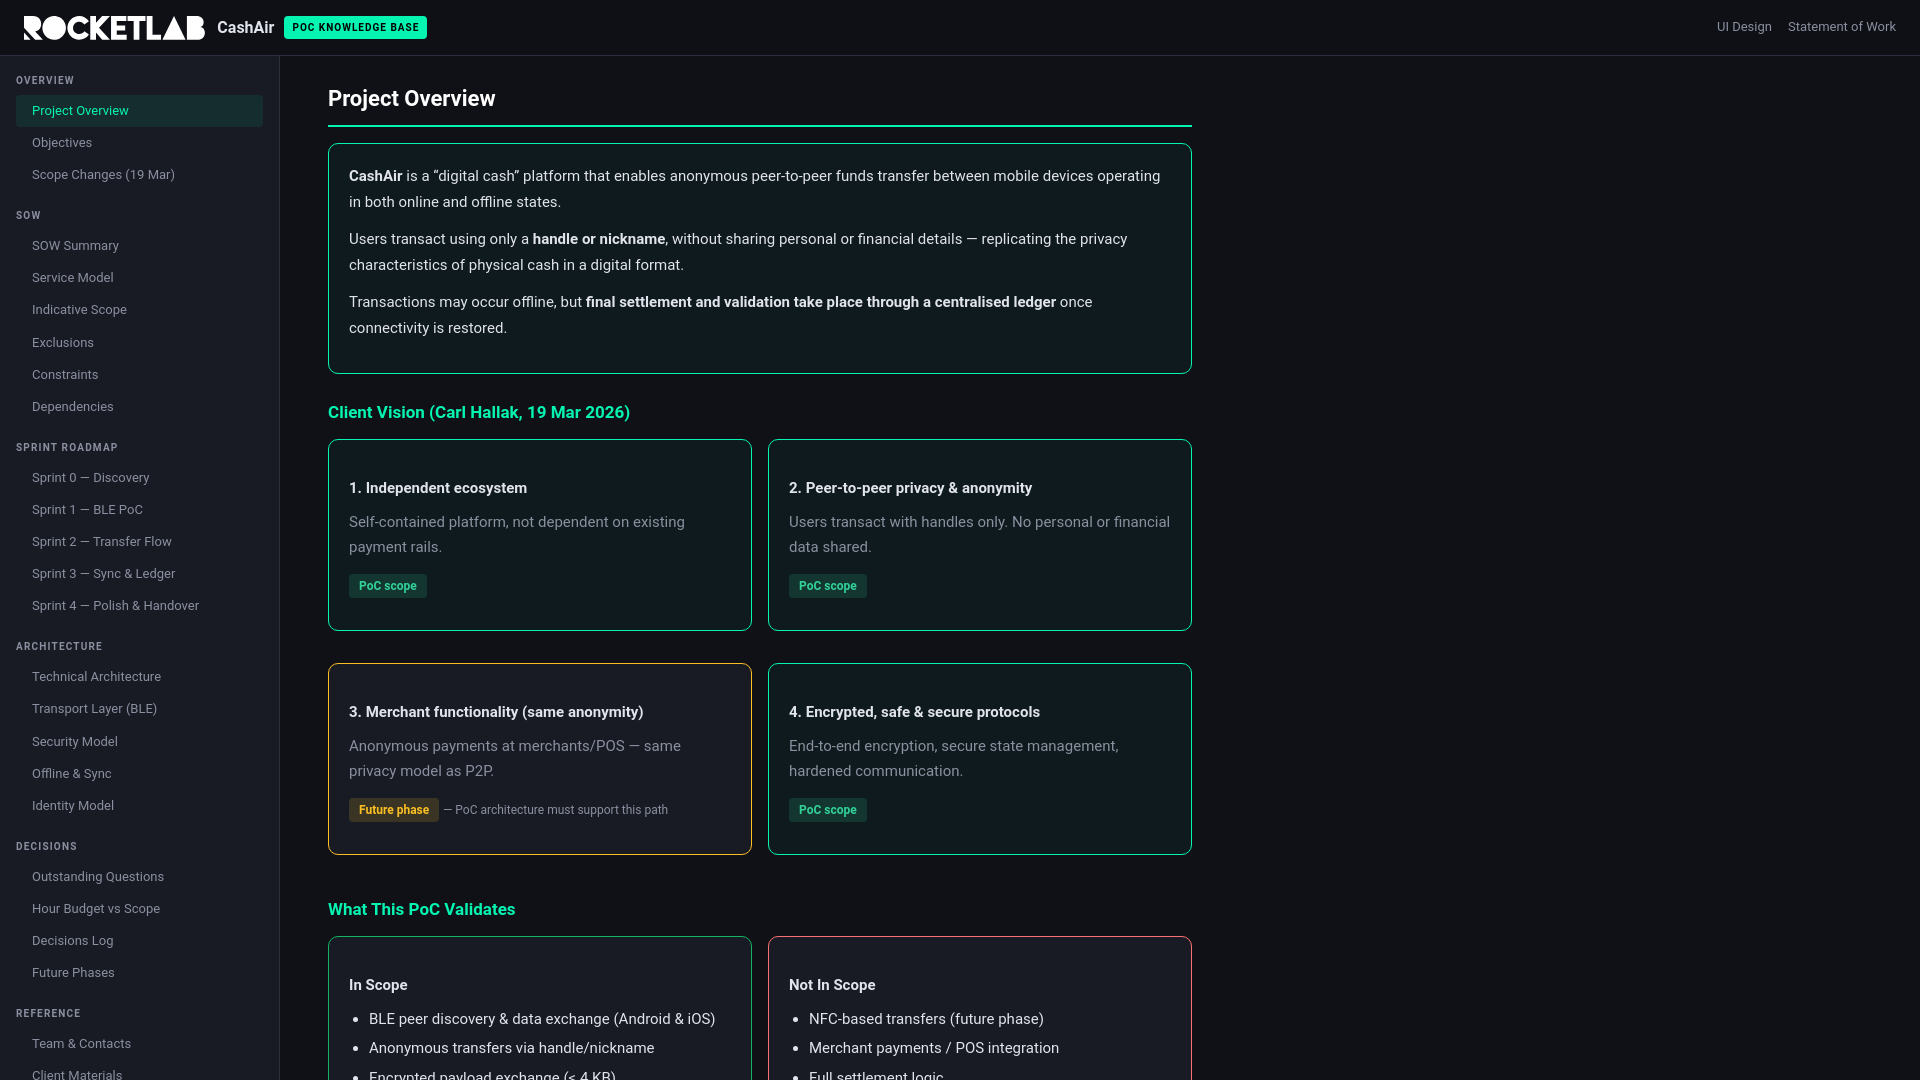Navigate to Service Model

point(139,278)
